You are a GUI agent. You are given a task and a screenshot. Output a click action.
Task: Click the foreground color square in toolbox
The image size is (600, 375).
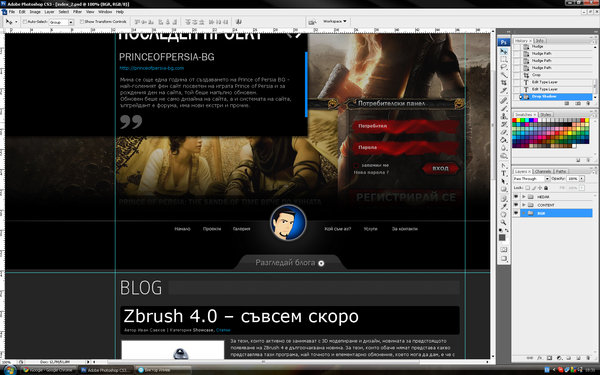(502, 238)
